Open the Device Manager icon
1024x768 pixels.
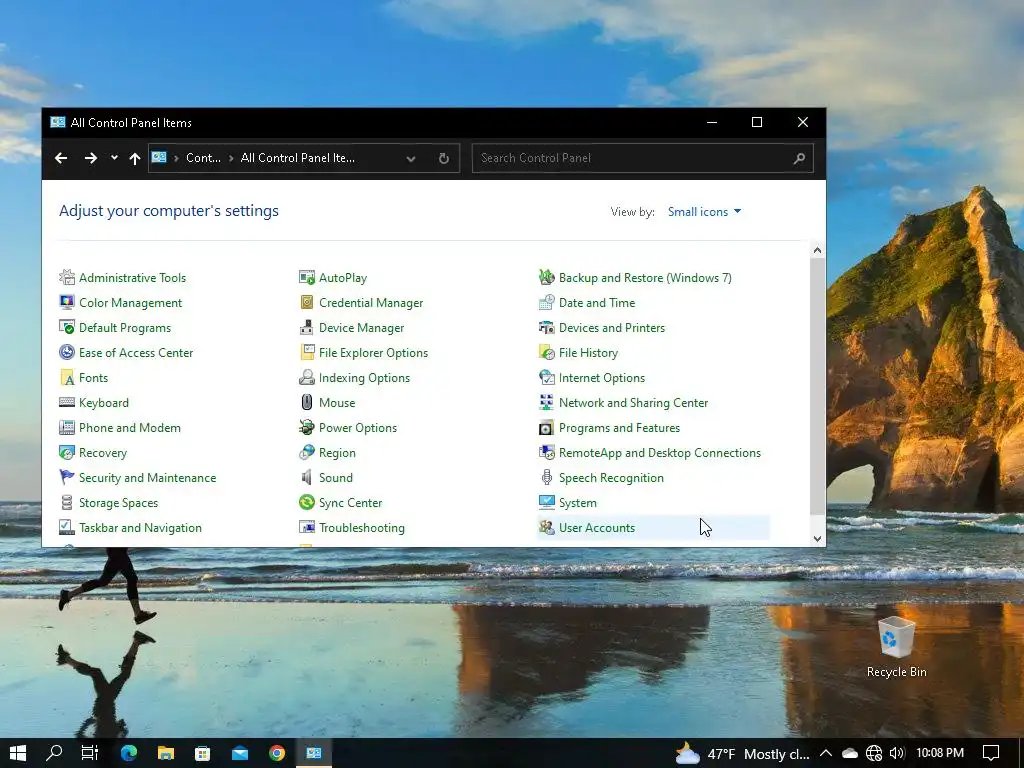tap(306, 327)
